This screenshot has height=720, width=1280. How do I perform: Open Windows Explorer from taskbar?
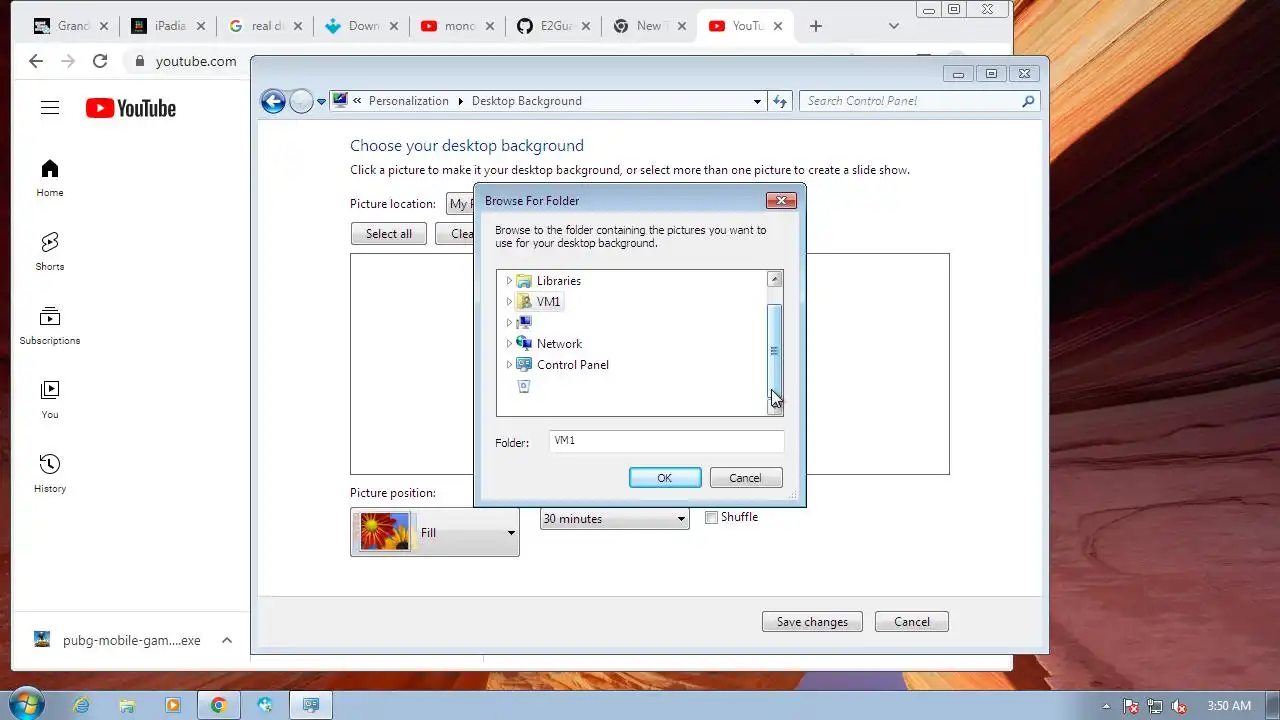click(127, 705)
